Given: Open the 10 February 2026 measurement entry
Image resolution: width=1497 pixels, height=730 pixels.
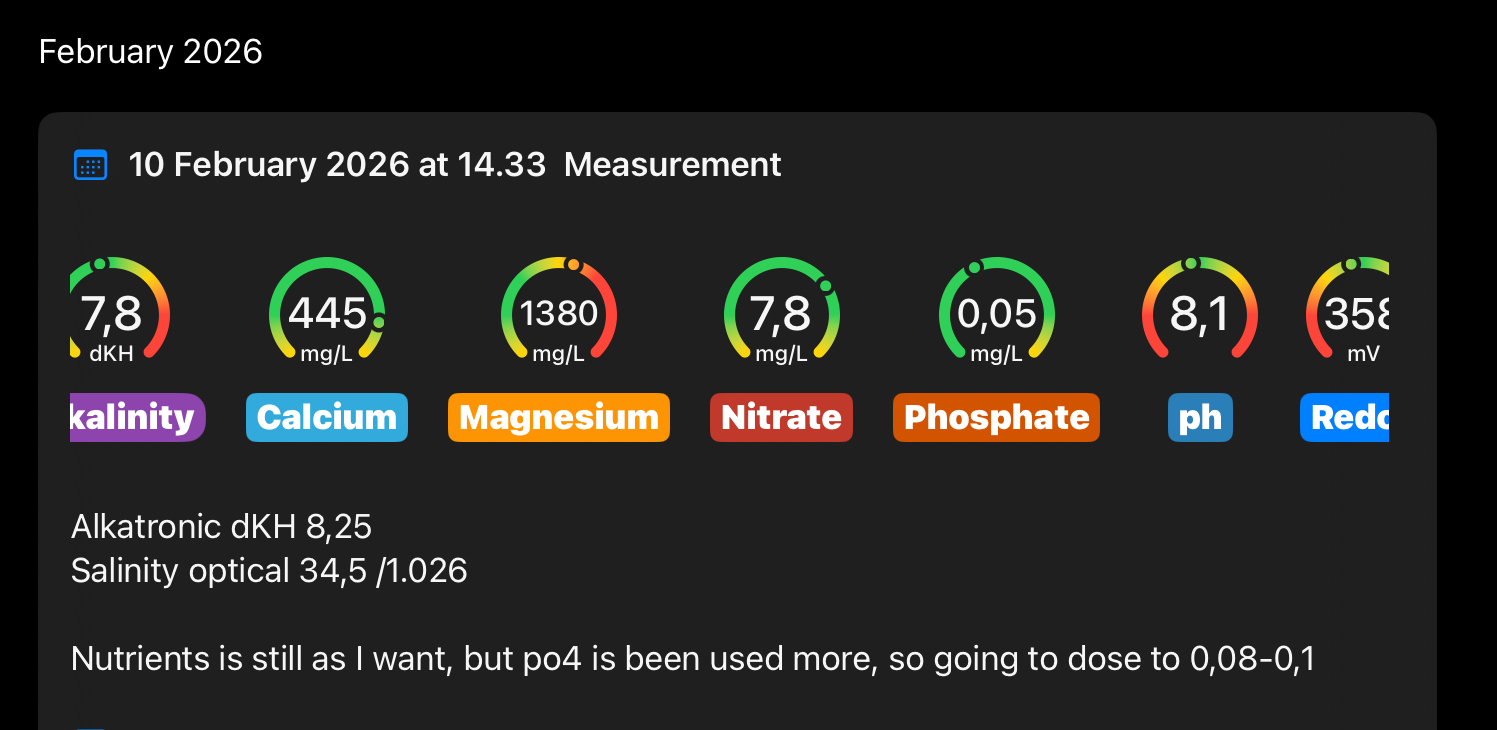Looking at the screenshot, I should click(455, 165).
